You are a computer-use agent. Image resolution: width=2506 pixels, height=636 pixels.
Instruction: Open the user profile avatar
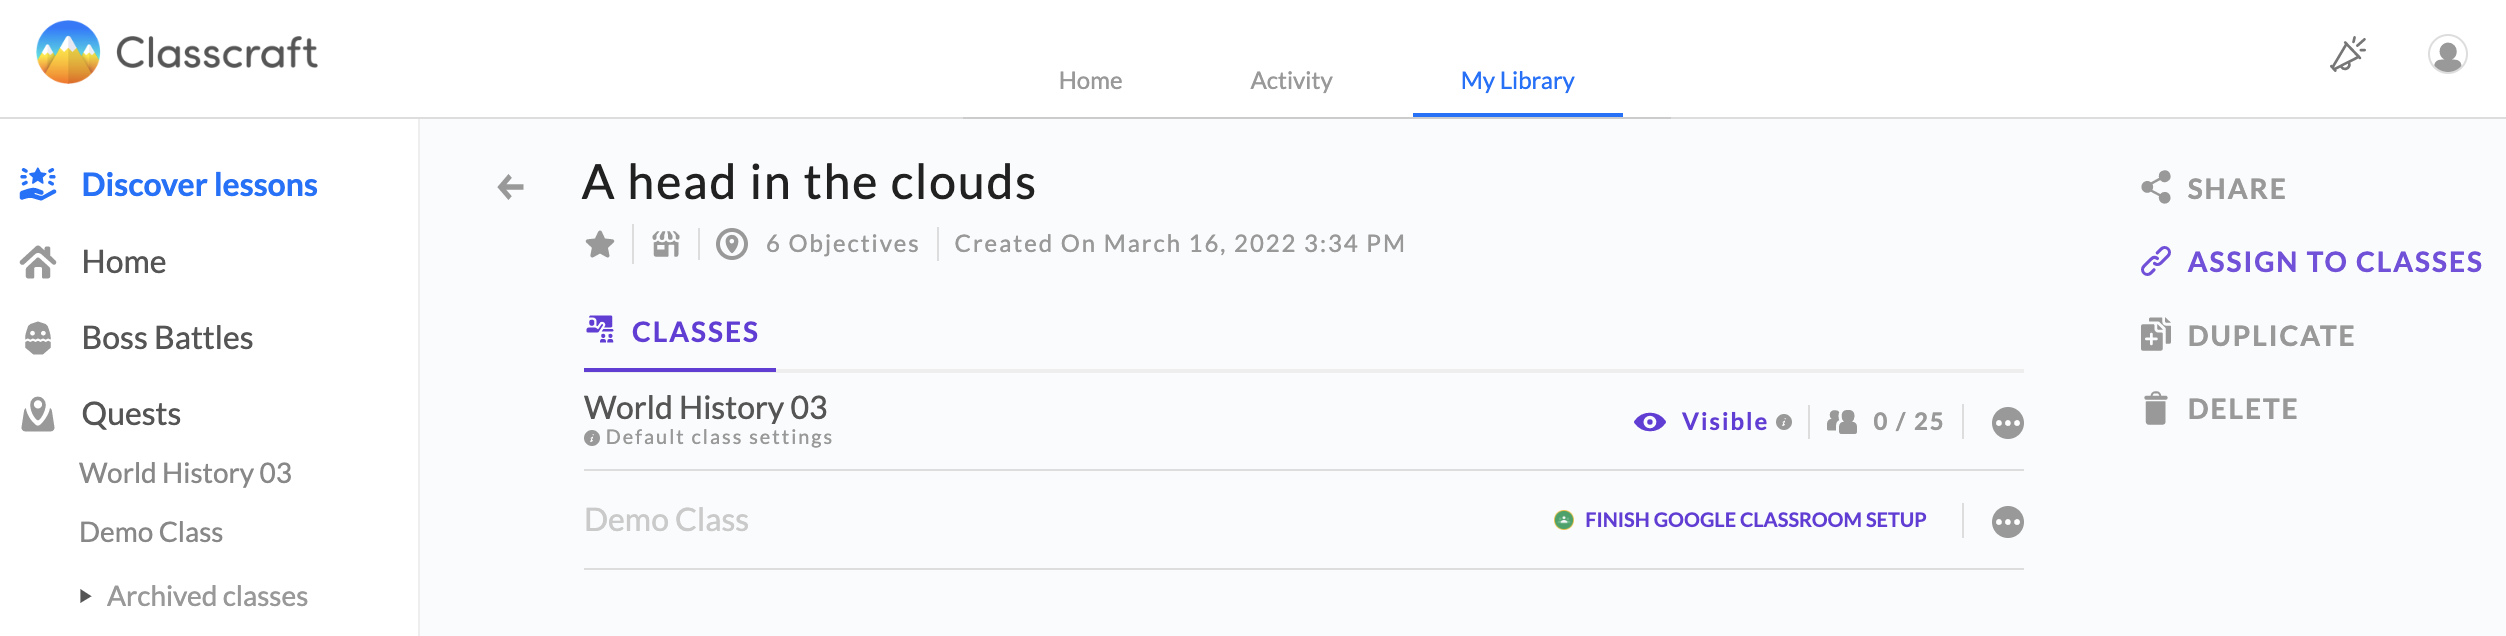point(2448,54)
